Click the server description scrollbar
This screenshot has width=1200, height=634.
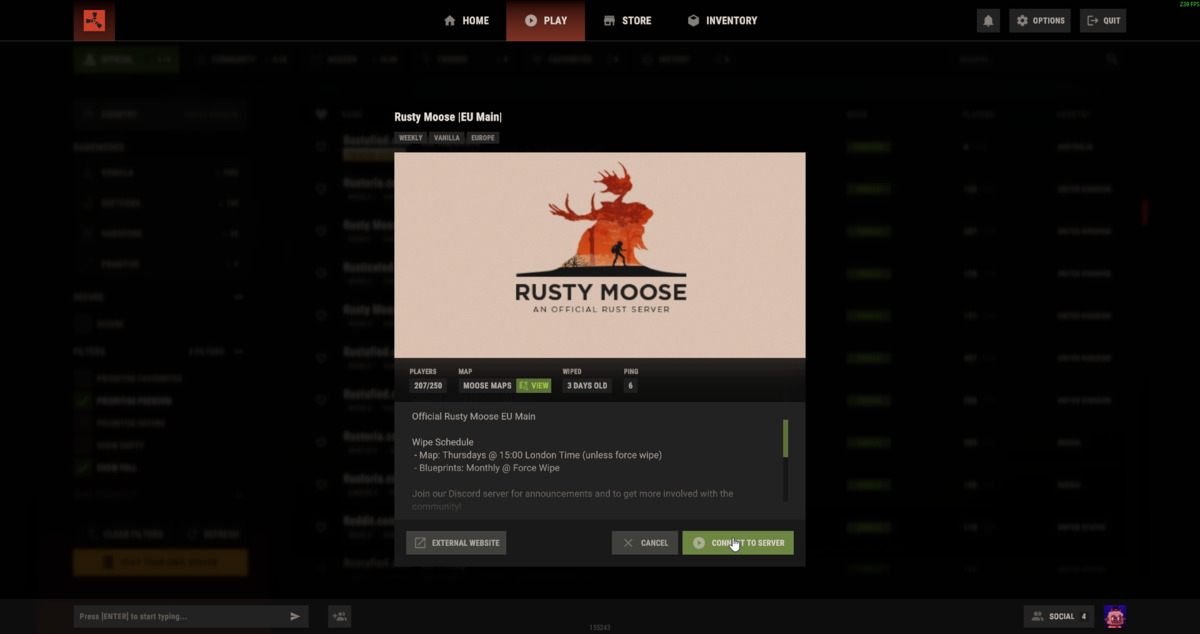pos(785,439)
